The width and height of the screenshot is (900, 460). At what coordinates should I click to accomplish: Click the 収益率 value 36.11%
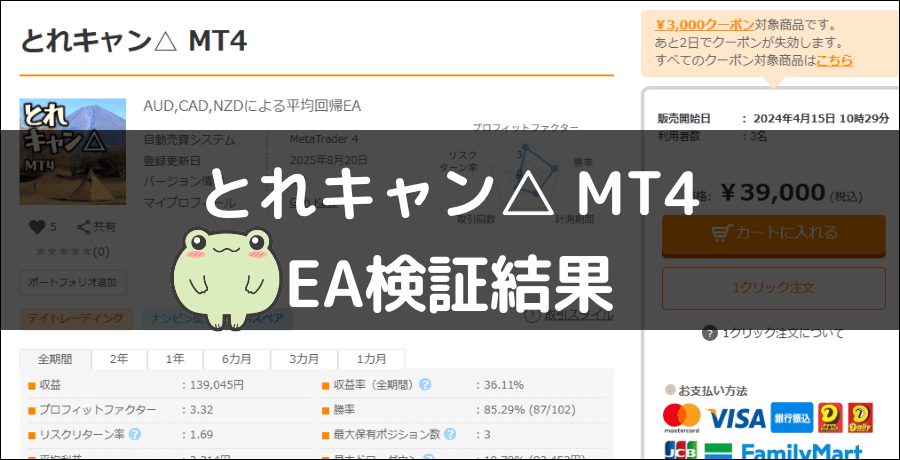point(503,385)
